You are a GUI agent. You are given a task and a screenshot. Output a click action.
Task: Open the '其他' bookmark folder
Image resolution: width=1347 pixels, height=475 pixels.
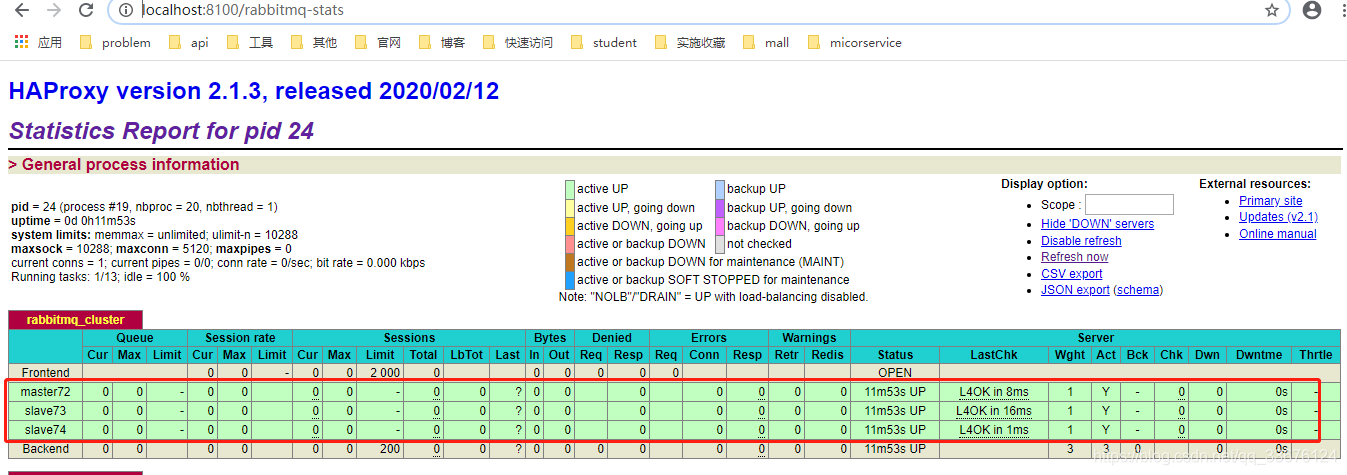(x=313, y=42)
